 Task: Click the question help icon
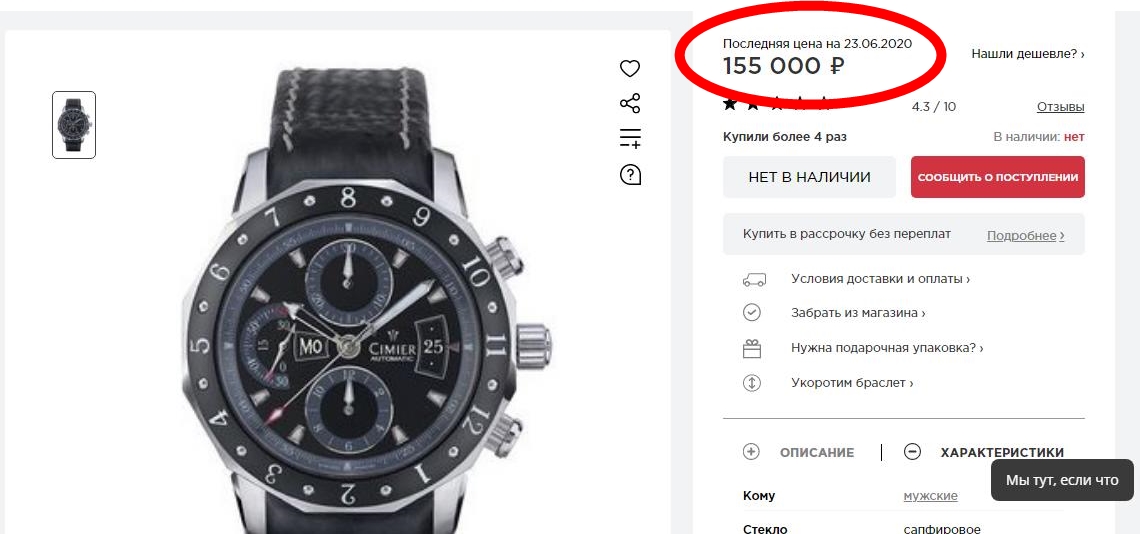pos(630,175)
